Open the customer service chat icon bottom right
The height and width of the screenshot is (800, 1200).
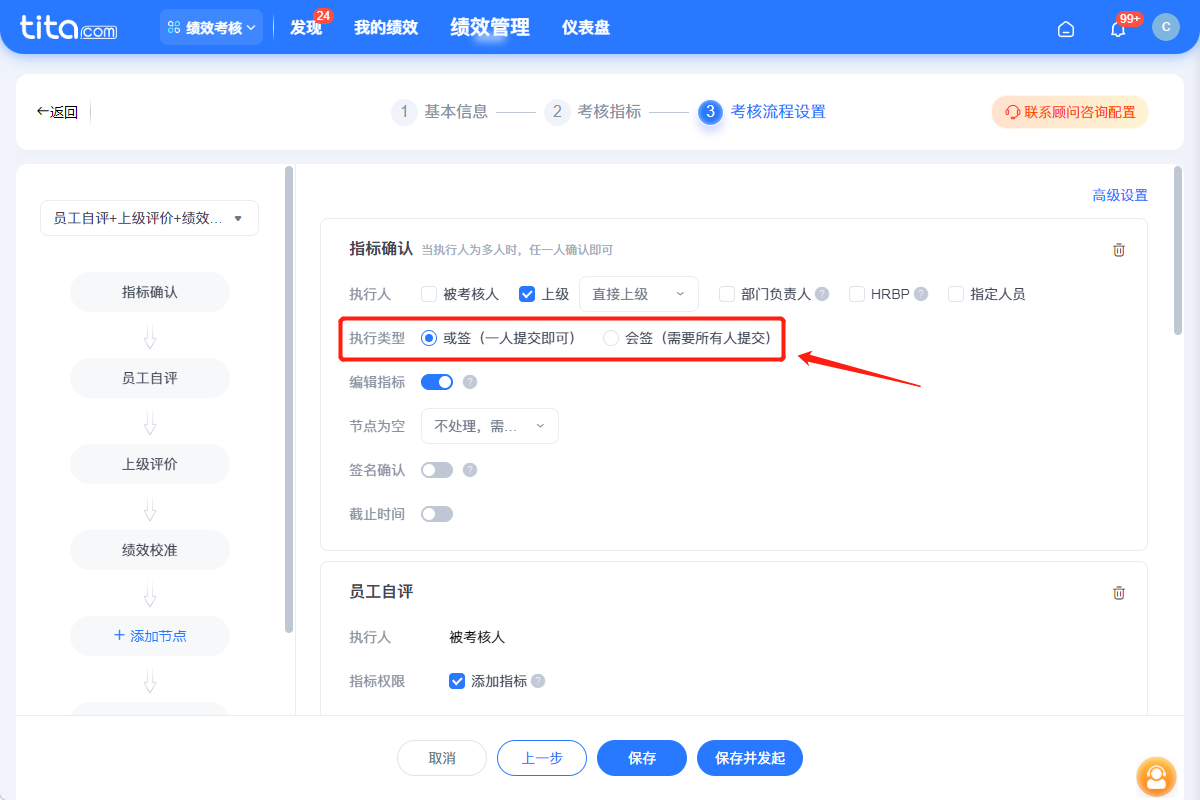(x=1156, y=777)
